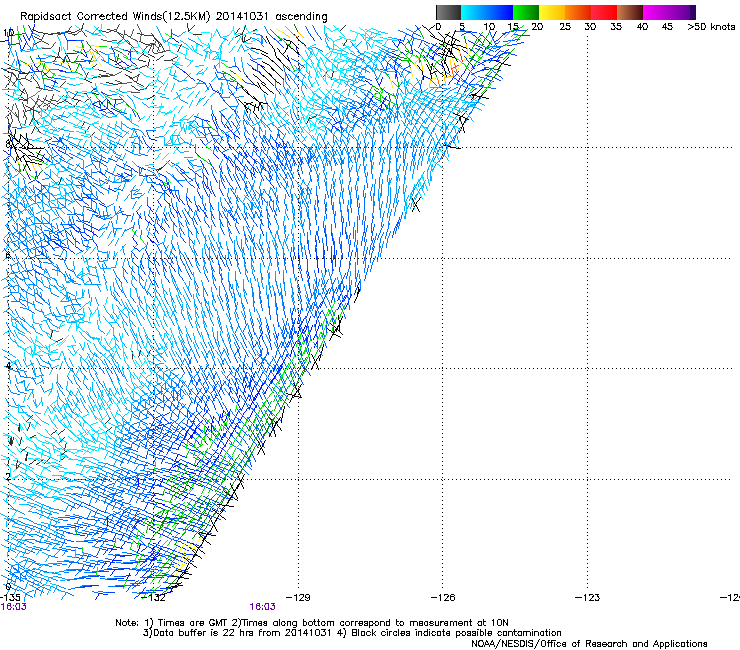This screenshot has height=650, width=740.
Task: Click the '-129' longitude axis label
Action: coord(299,597)
